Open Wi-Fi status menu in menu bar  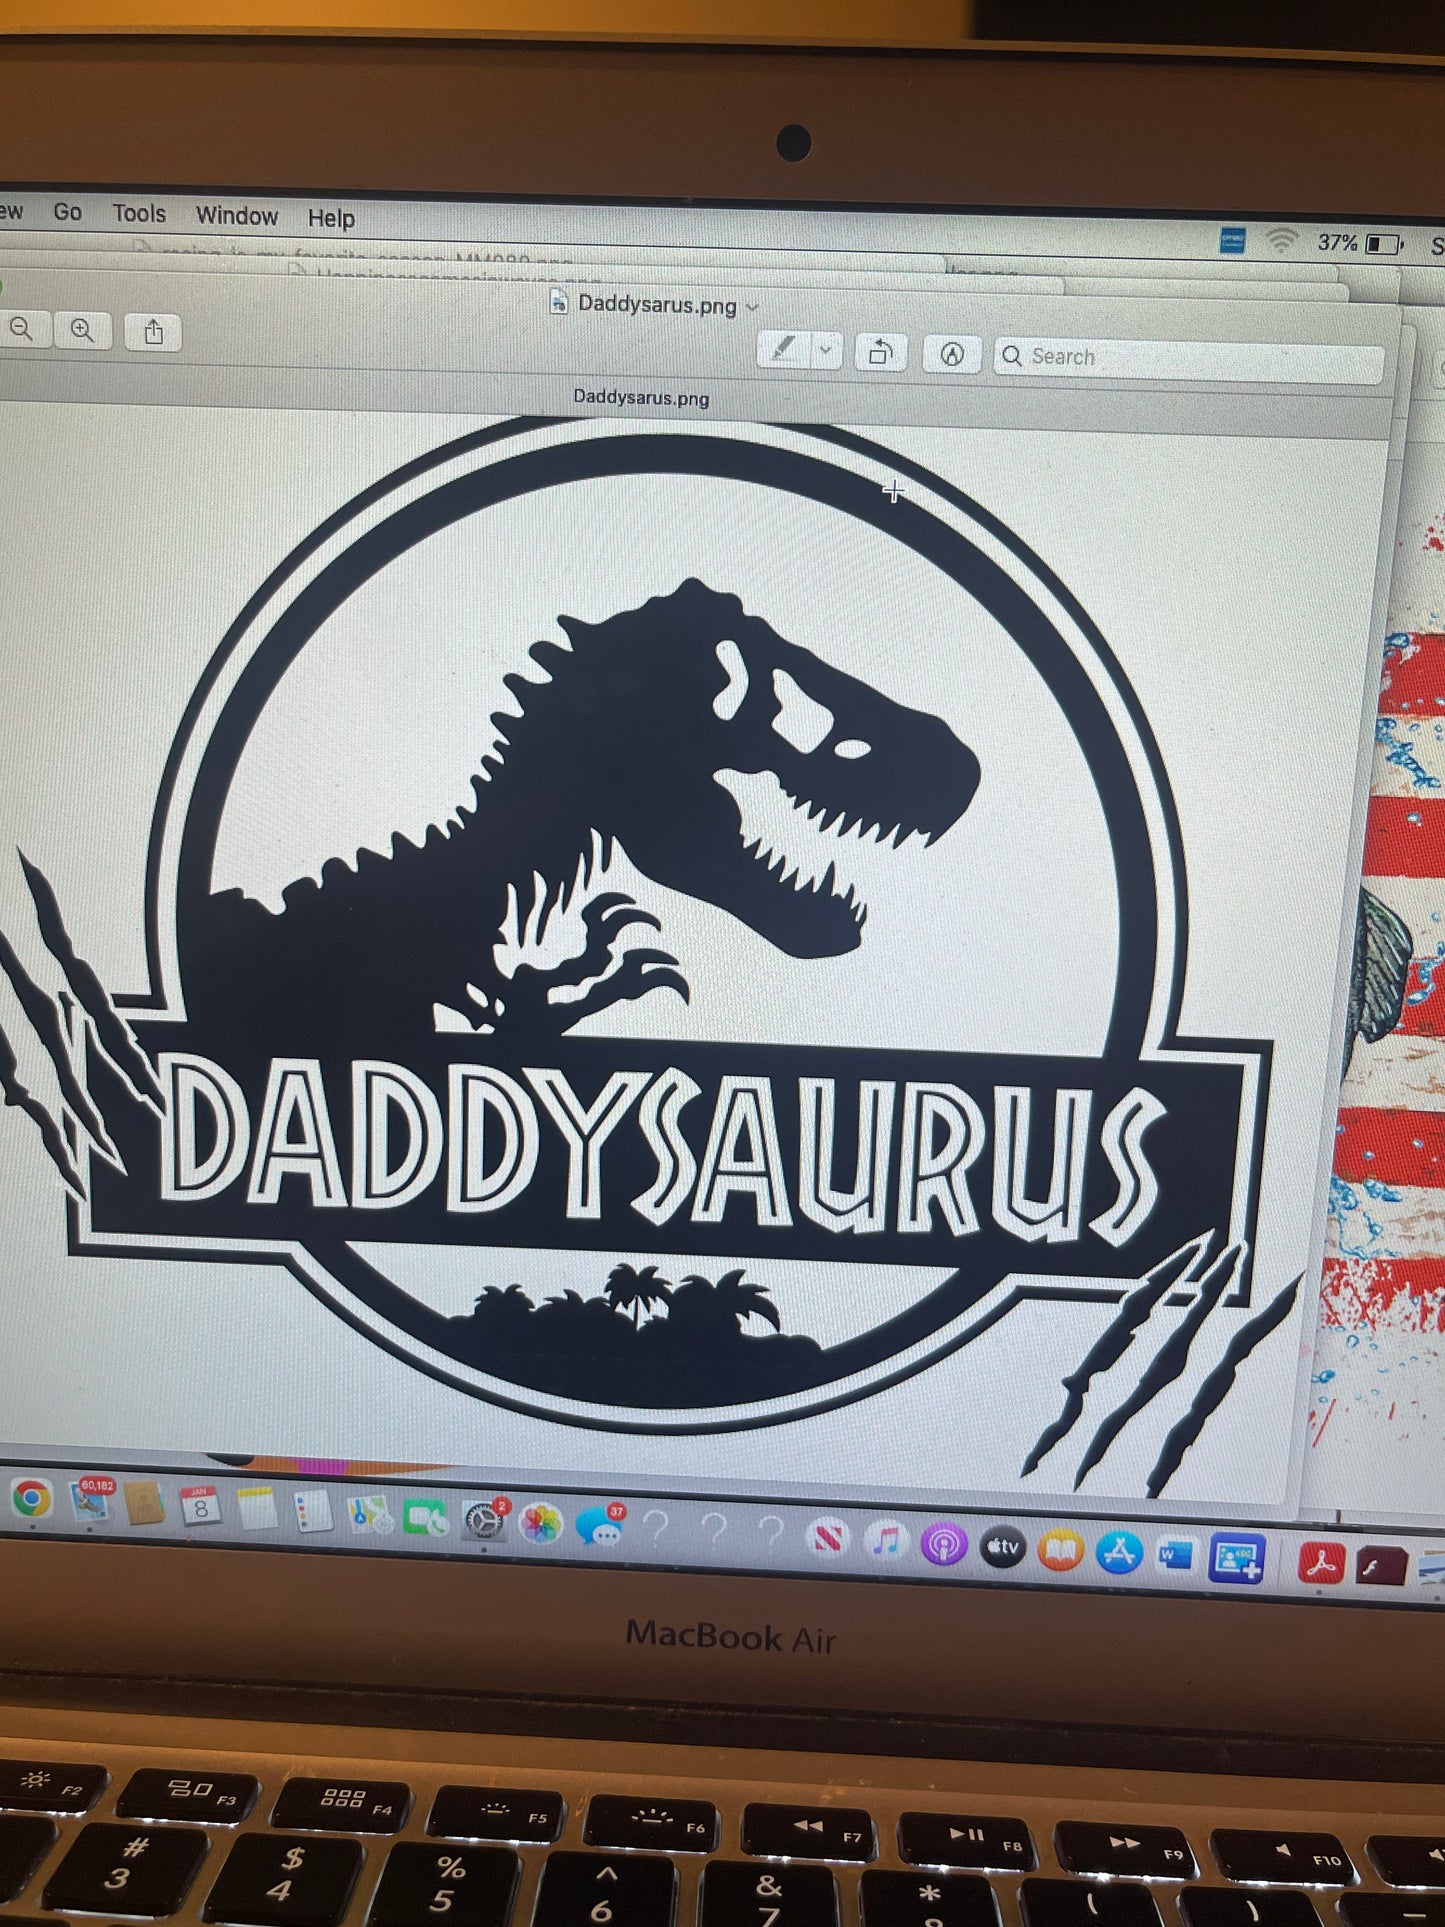pyautogui.click(x=1281, y=241)
